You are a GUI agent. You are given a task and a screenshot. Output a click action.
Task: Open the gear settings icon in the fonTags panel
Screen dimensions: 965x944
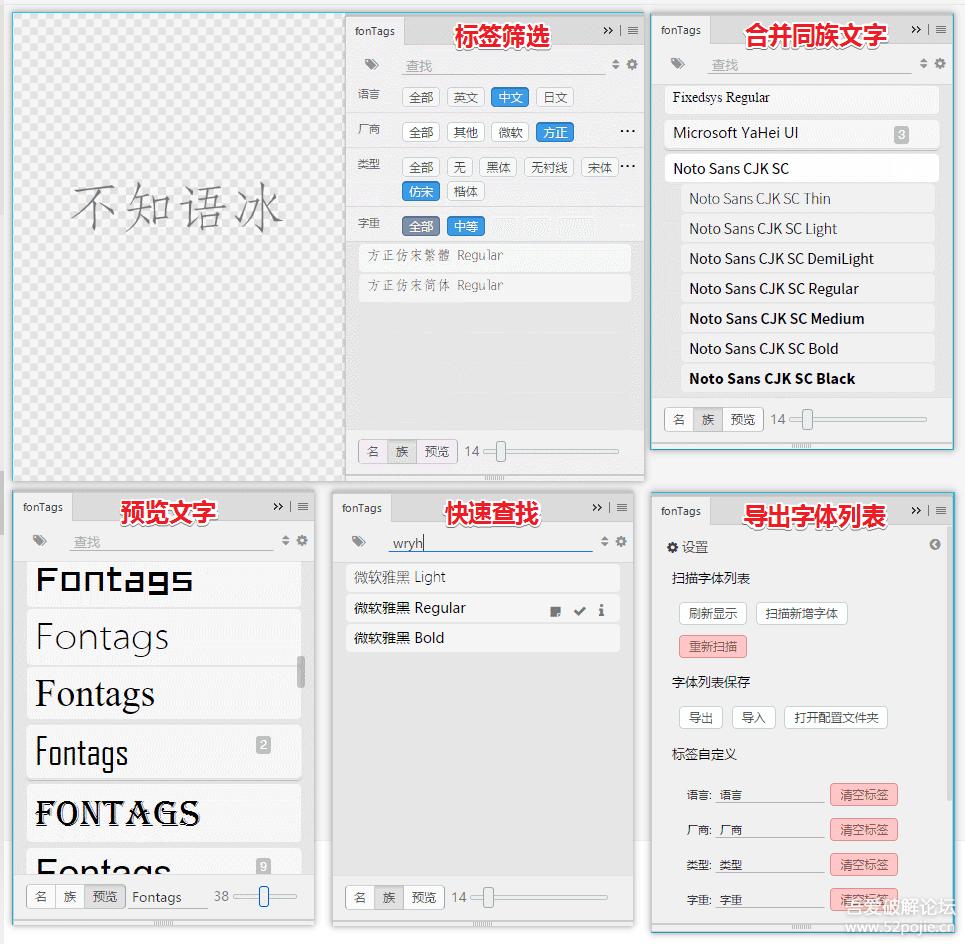pyautogui.click(x=631, y=64)
